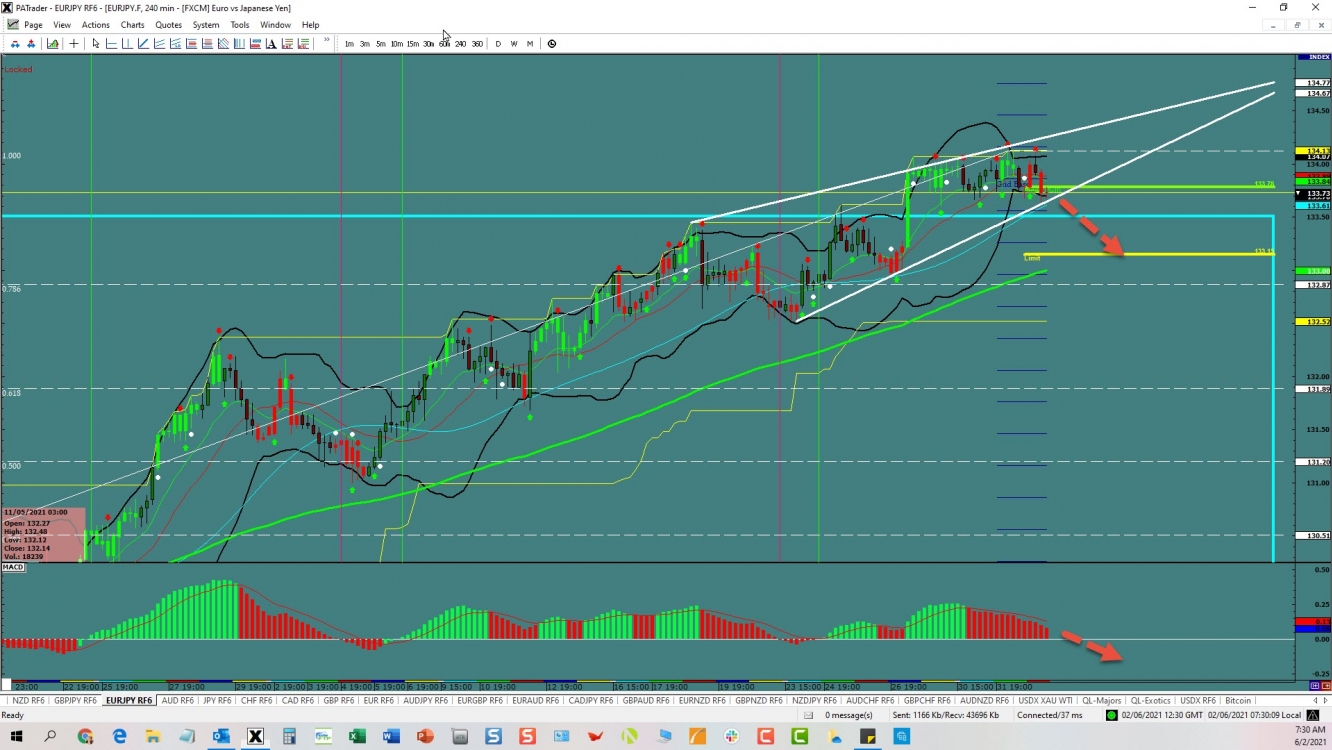Open Outlook from the taskbar

[x=221, y=737]
